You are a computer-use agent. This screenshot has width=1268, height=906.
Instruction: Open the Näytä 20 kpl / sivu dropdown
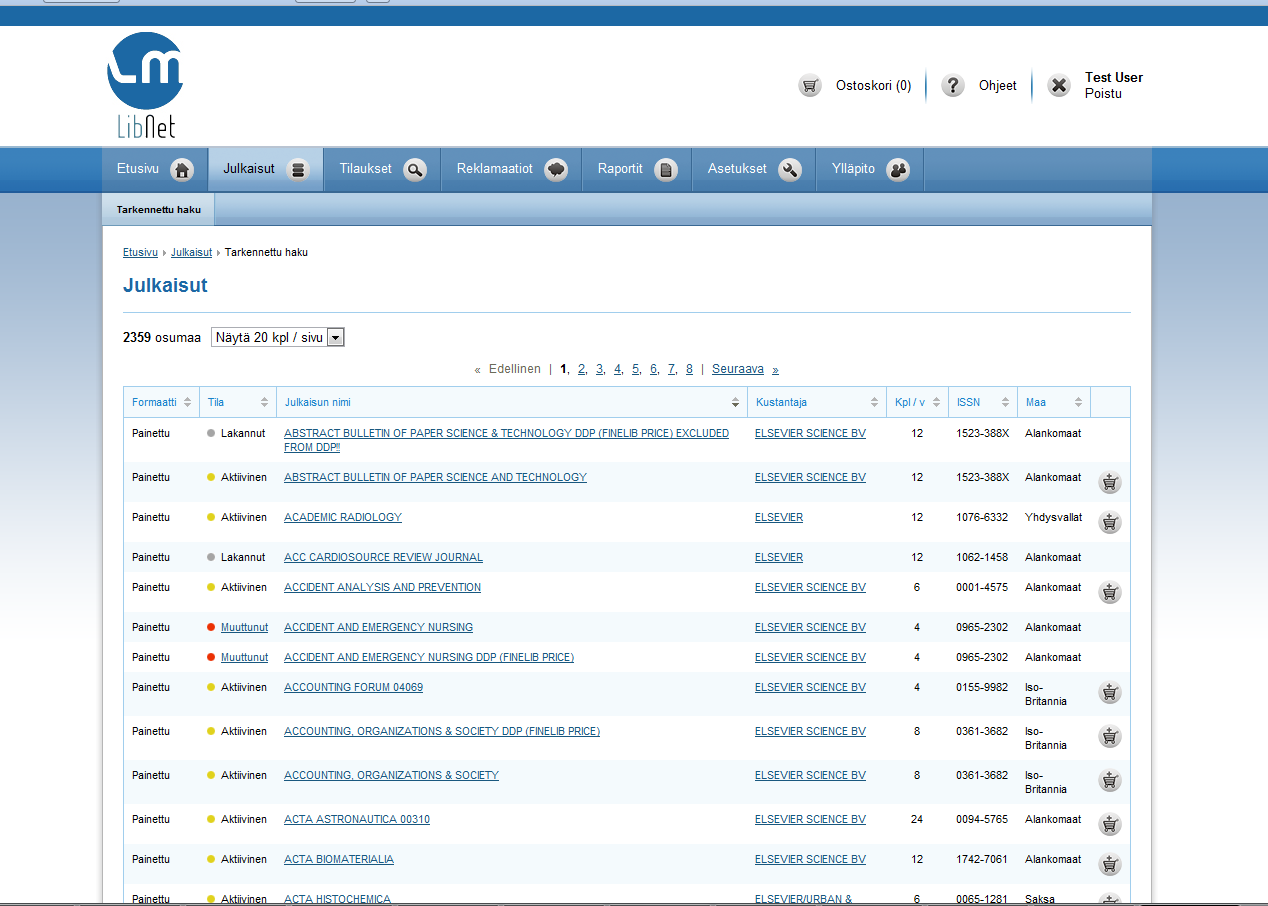(x=278, y=338)
